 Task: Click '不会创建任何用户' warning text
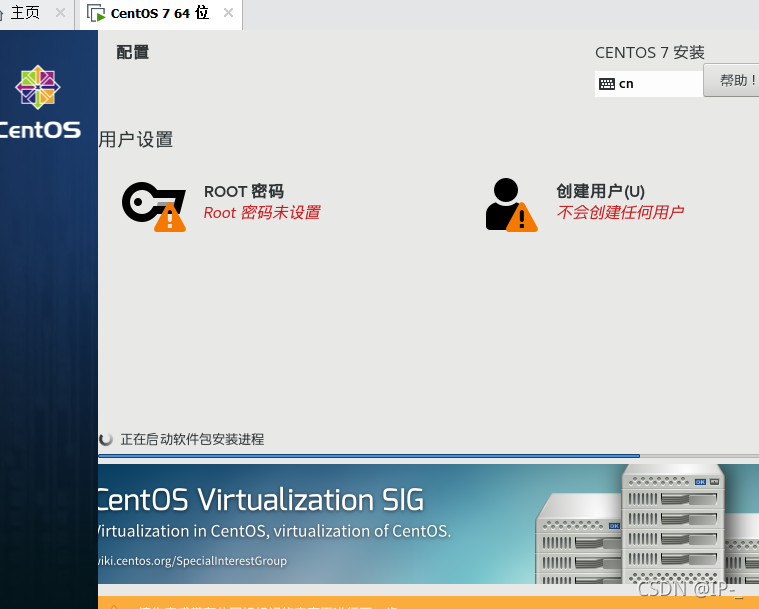pos(620,212)
